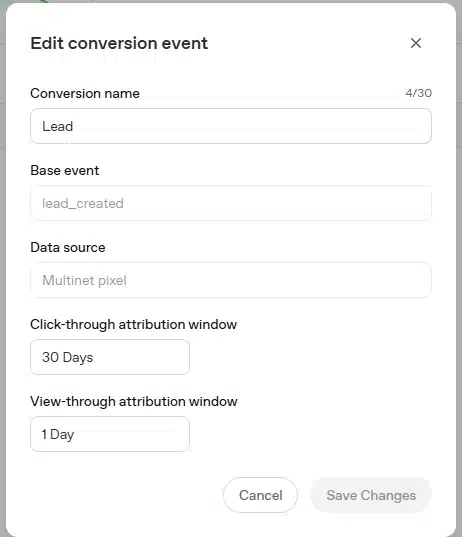Click the Click-through attribution window label
Screen dimensions: 462x537
pyautogui.click(x=134, y=324)
